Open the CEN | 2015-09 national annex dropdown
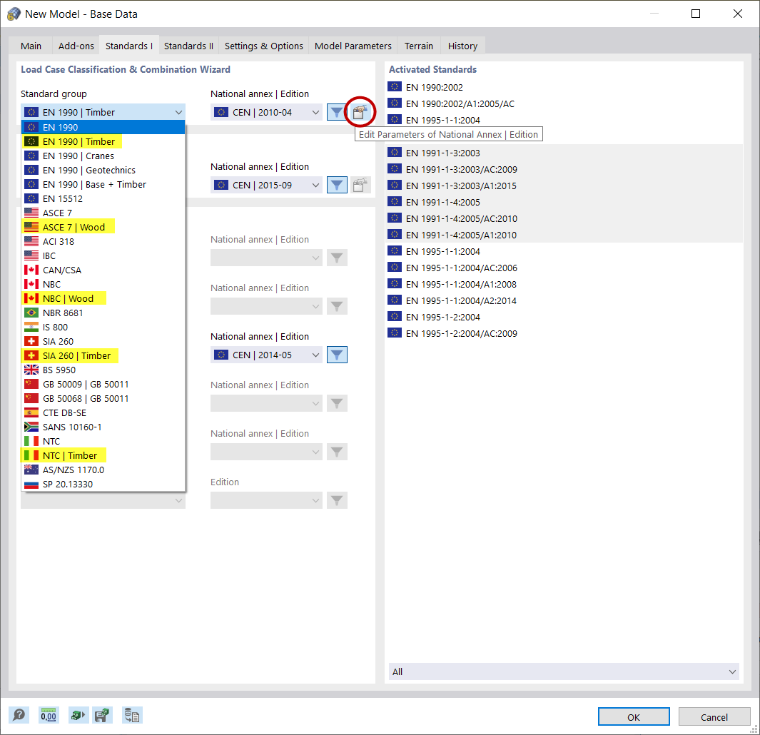Image resolution: width=760 pixels, height=735 pixels. tap(266, 185)
